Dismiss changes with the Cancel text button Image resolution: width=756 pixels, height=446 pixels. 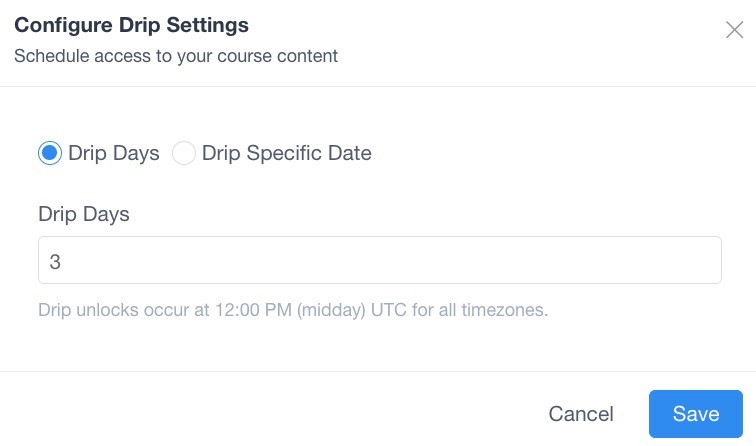tap(581, 414)
